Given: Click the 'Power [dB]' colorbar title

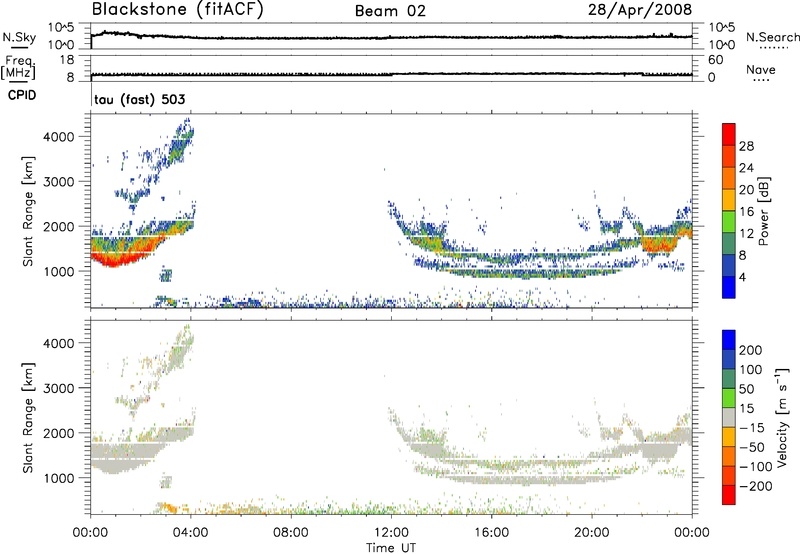Looking at the screenshot, I should click(763, 211).
